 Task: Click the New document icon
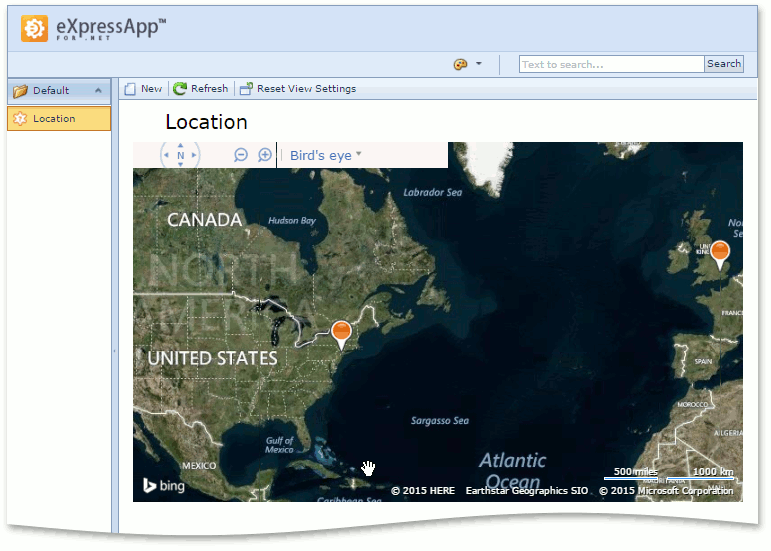coord(130,89)
